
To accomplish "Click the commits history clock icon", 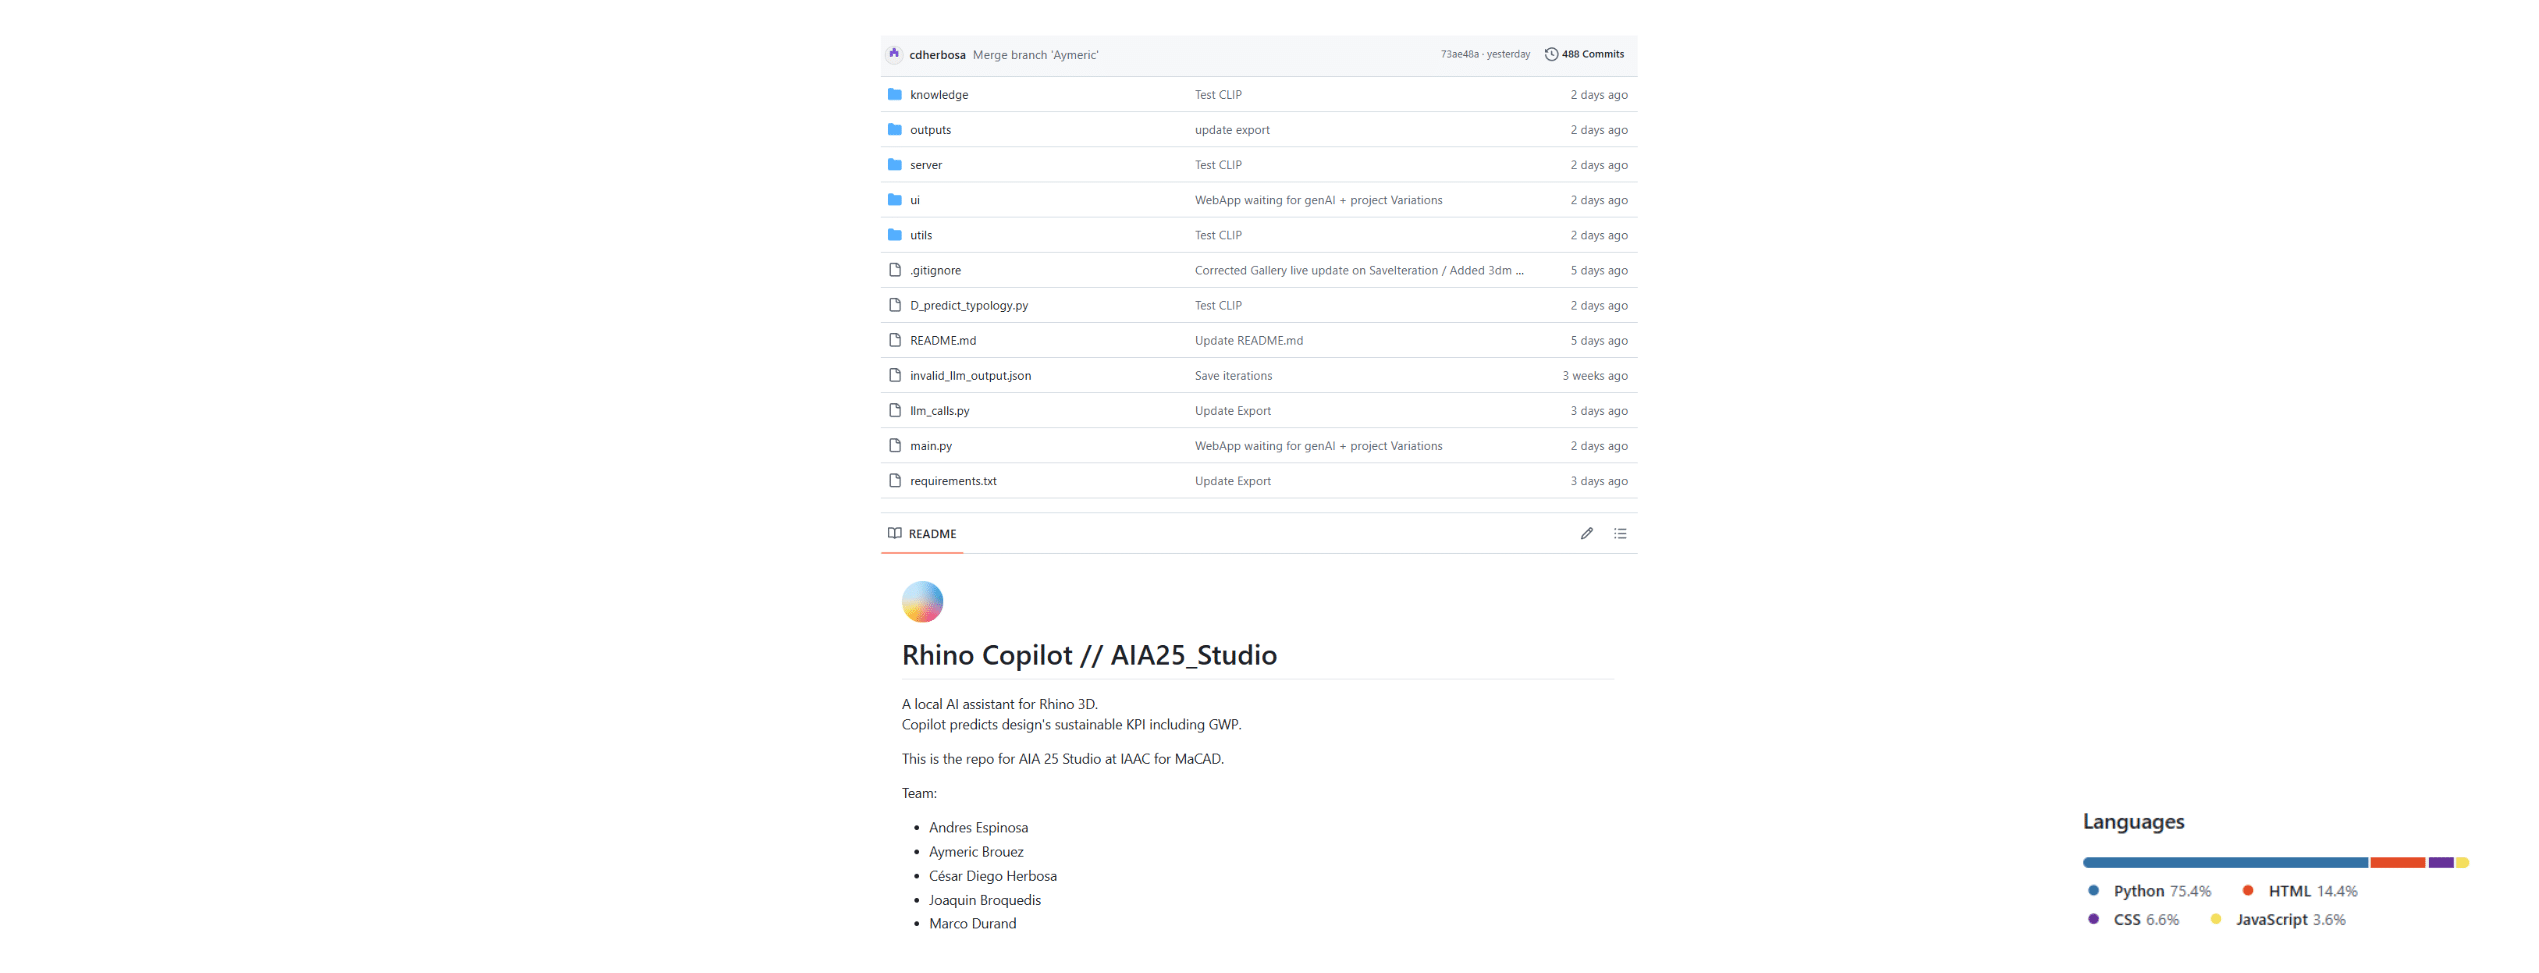I will pos(1551,54).
